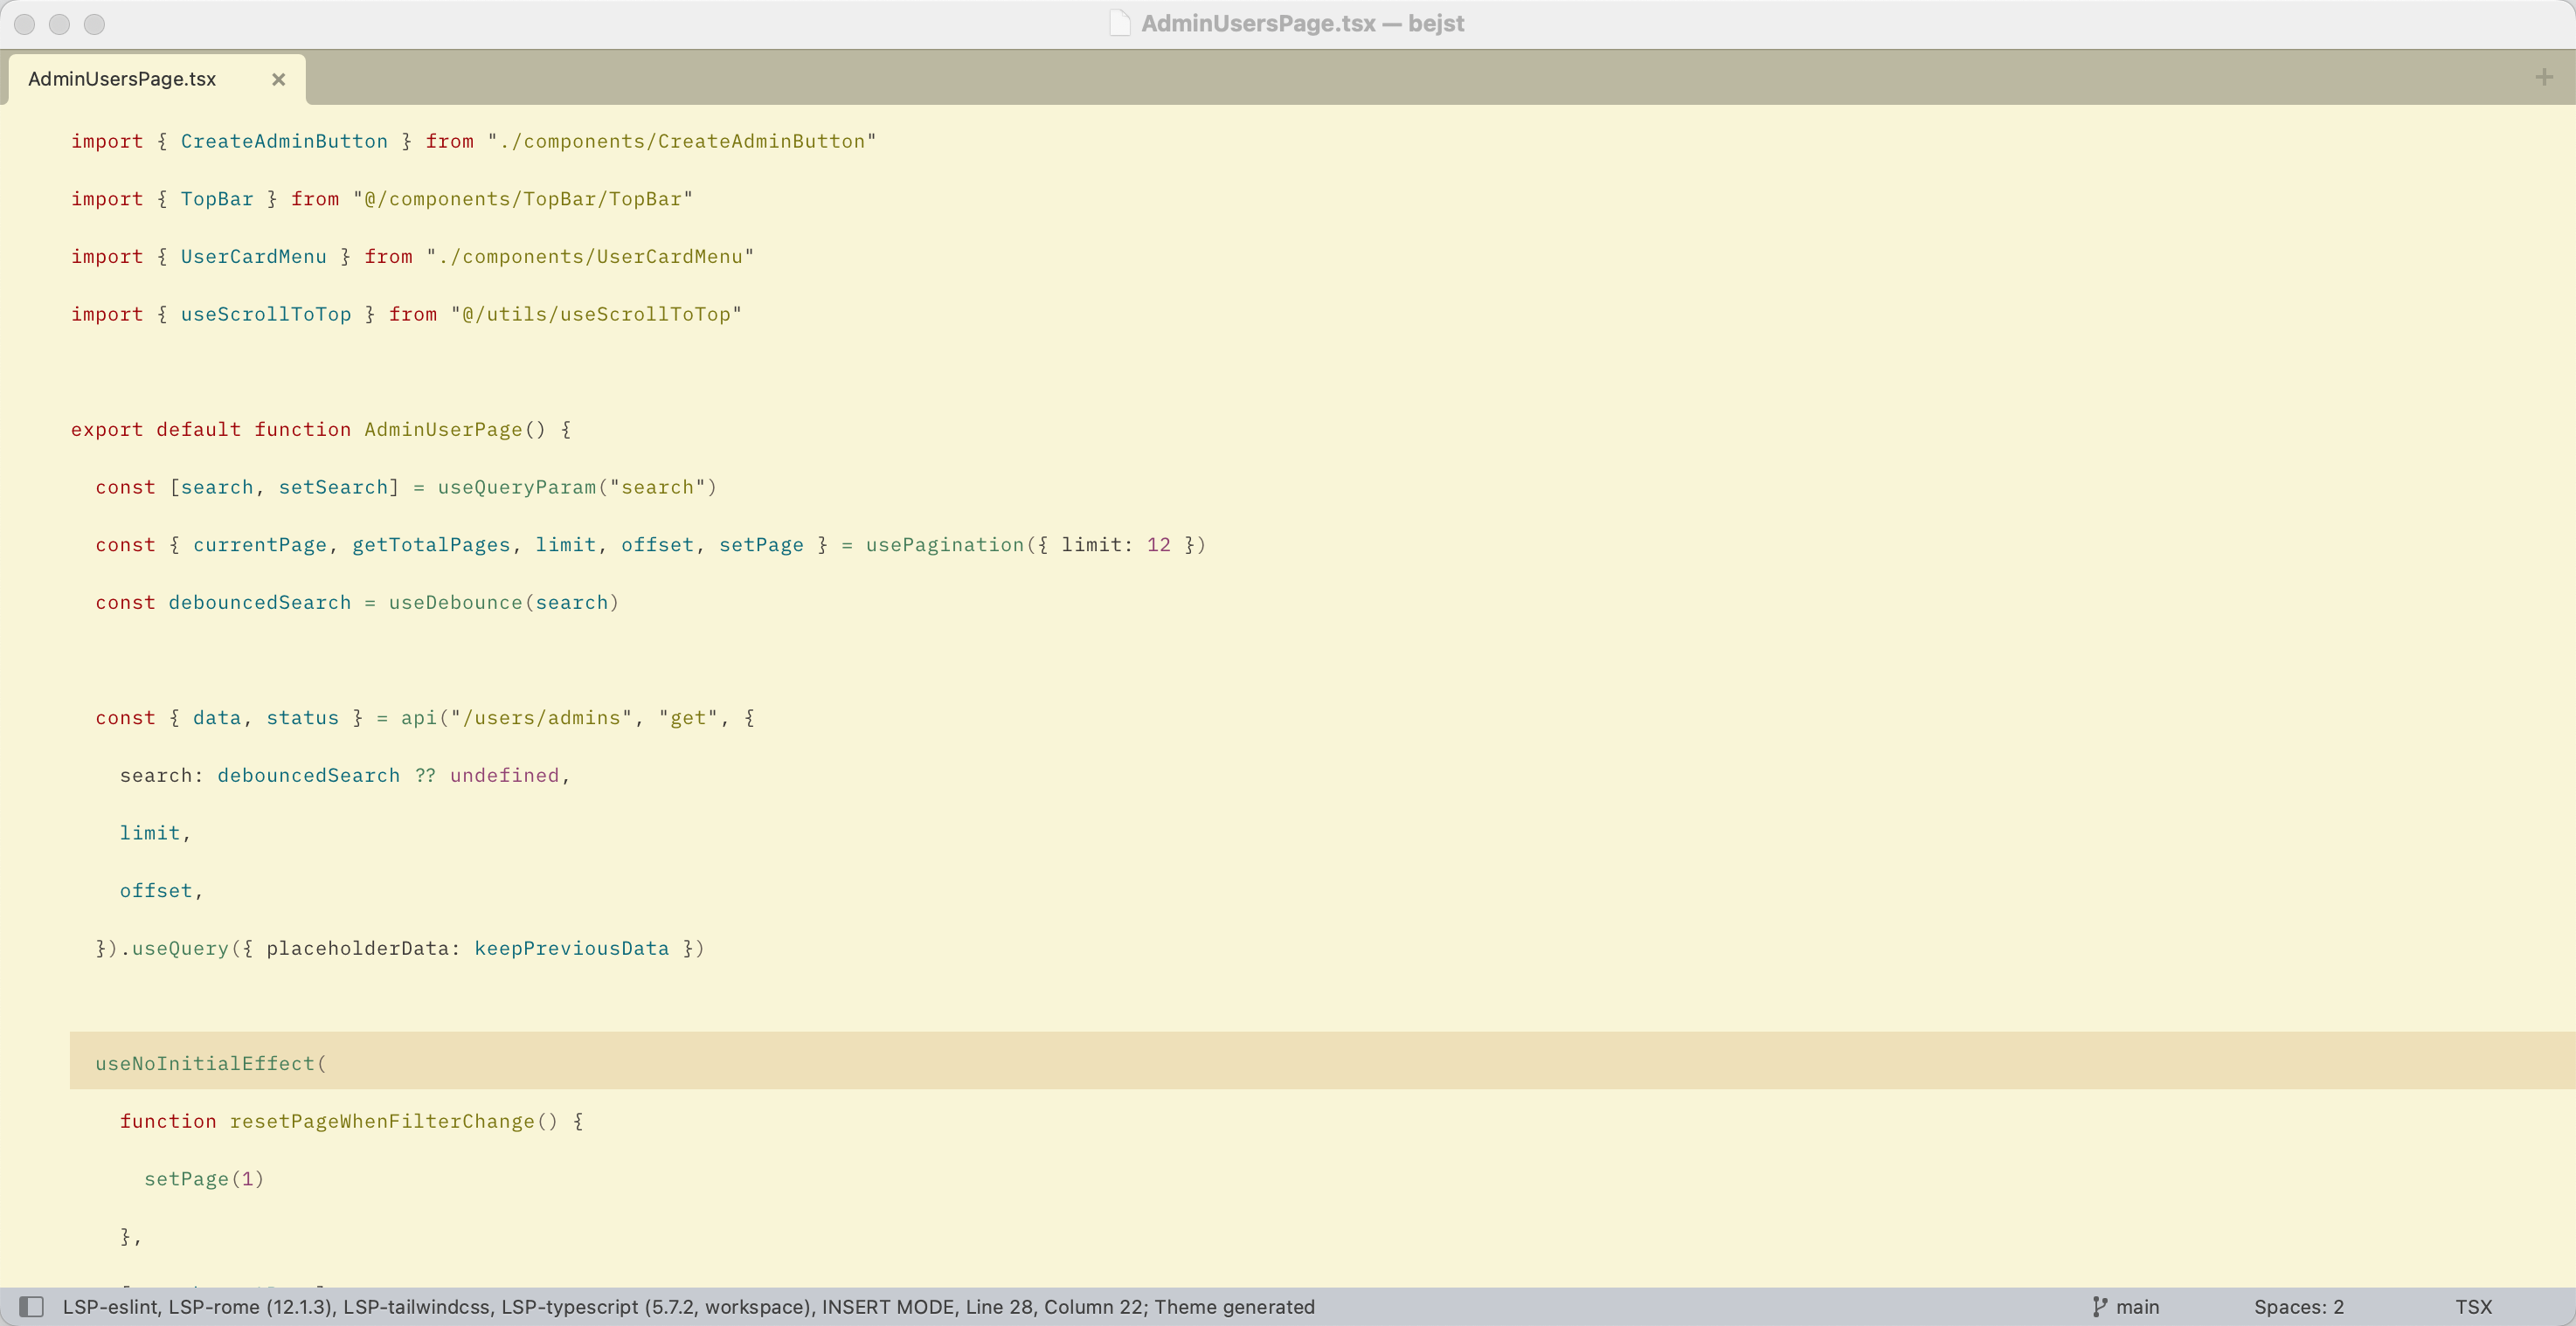Click the document icon in title bar
This screenshot has height=1326, width=2576.
click(x=1120, y=23)
